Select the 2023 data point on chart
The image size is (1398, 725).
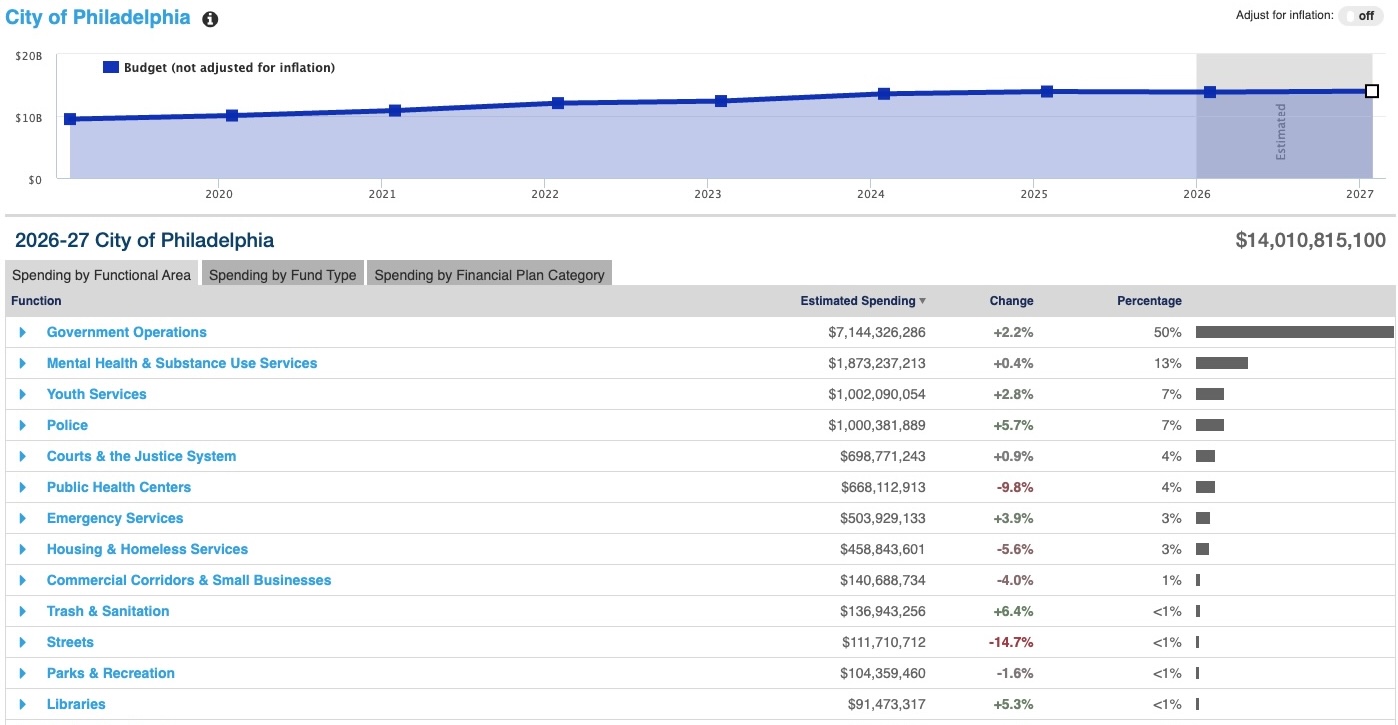(721, 101)
